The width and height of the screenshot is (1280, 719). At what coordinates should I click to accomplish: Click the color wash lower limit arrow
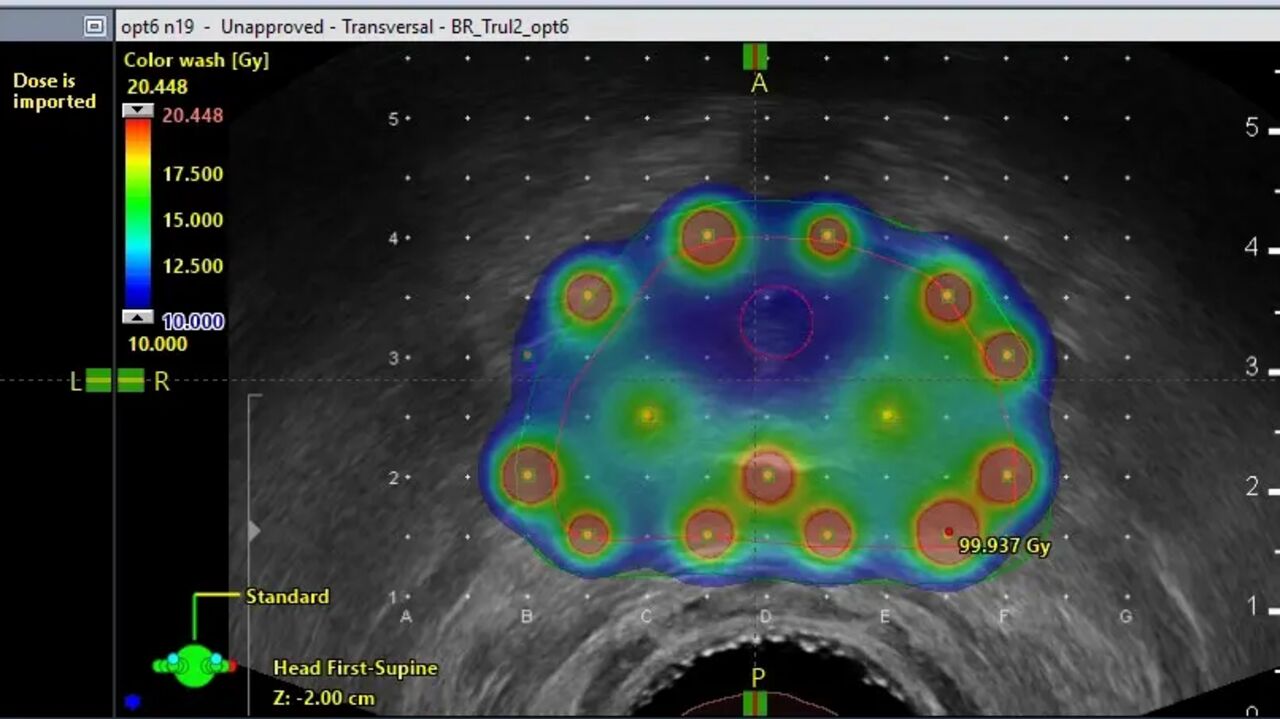tap(137, 317)
